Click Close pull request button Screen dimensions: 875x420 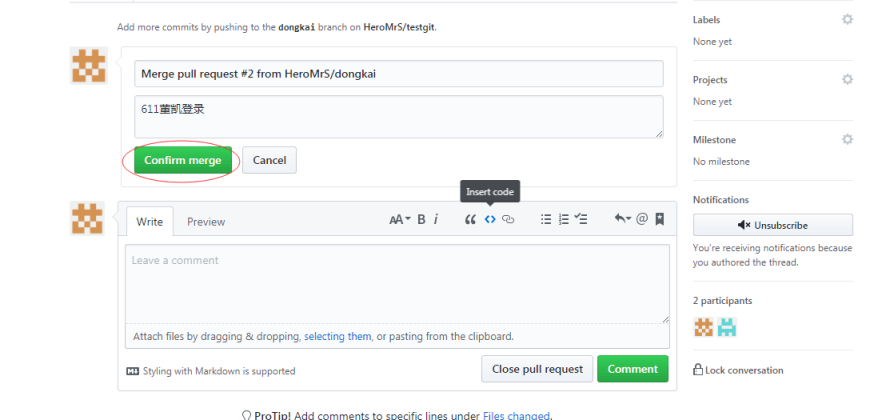click(537, 369)
